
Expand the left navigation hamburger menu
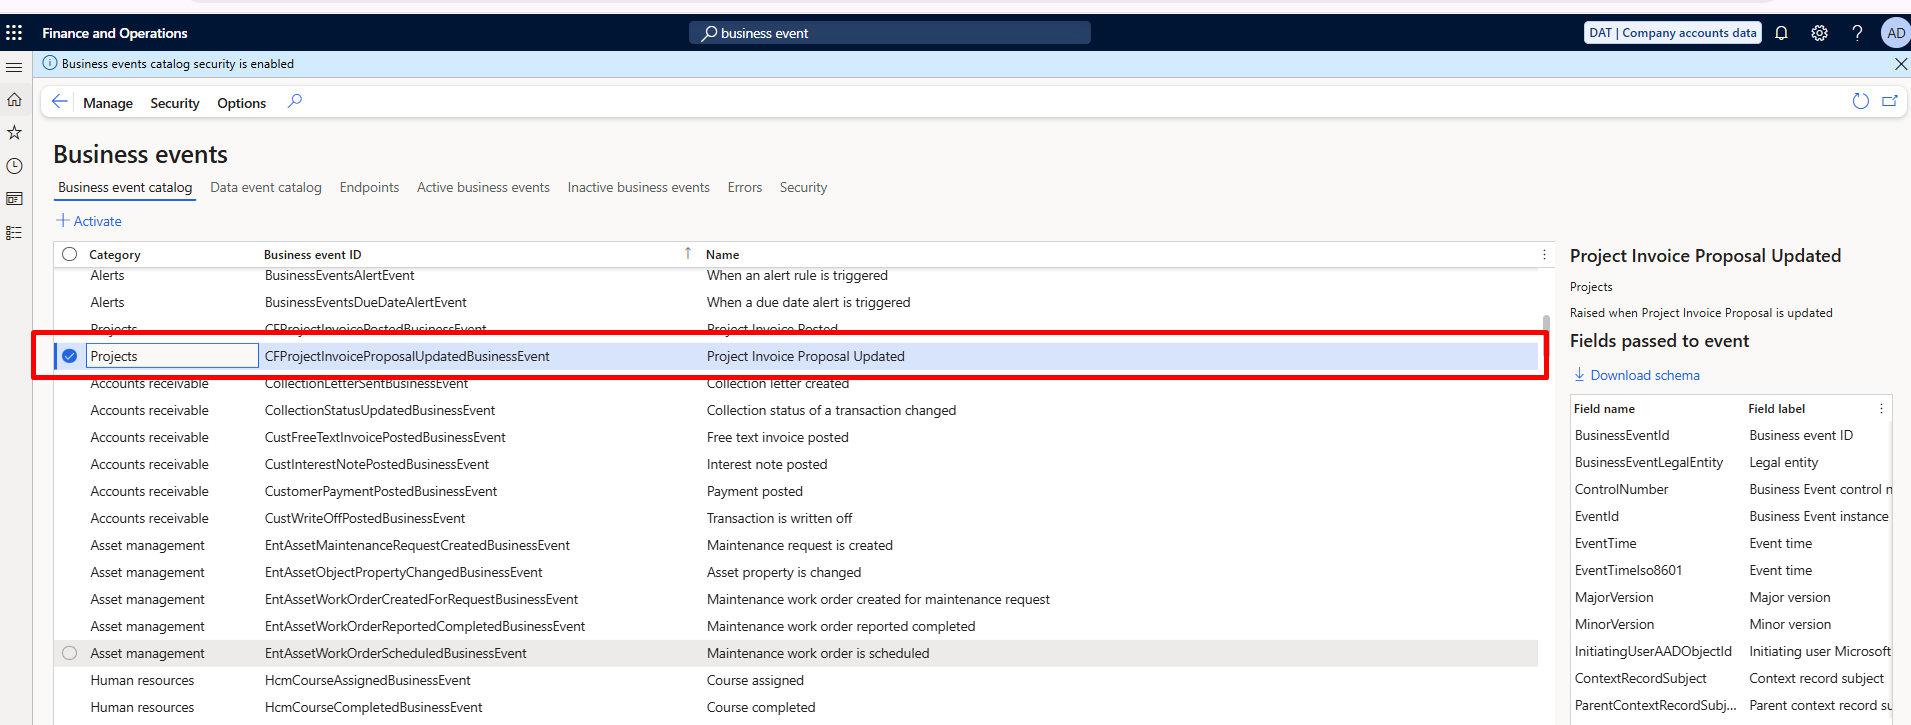tap(14, 67)
